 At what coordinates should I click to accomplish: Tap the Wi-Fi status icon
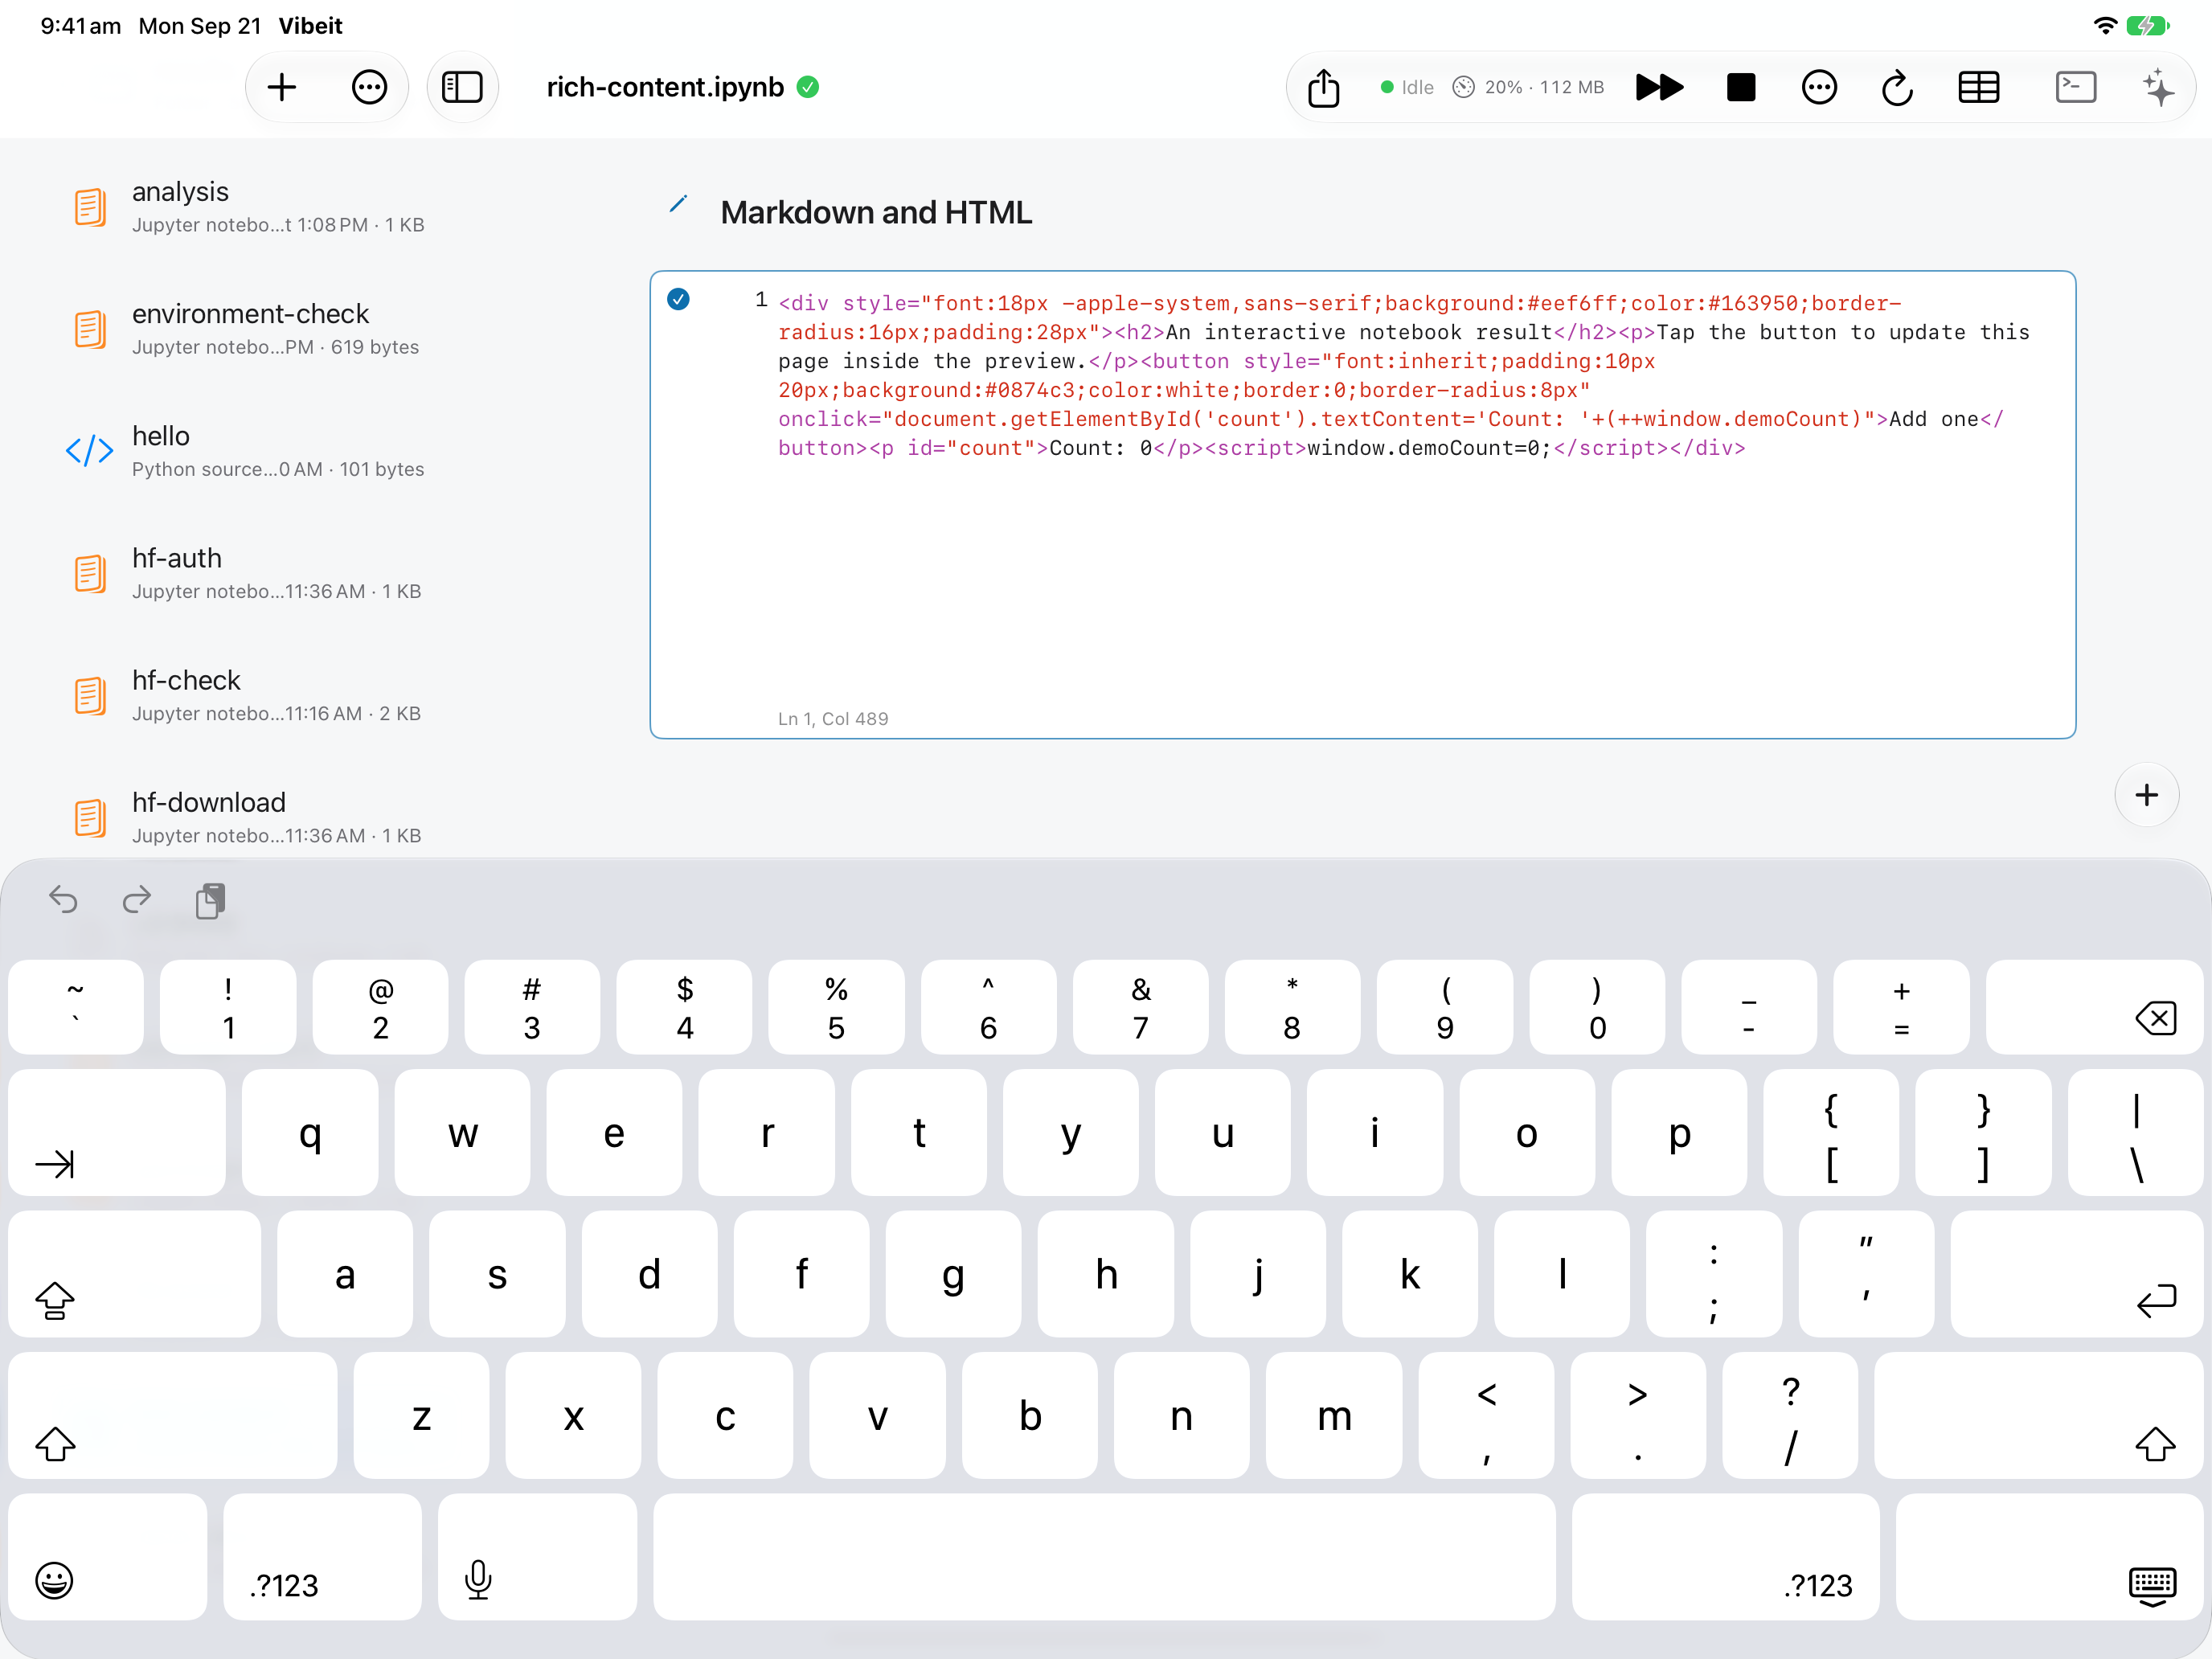[2104, 26]
